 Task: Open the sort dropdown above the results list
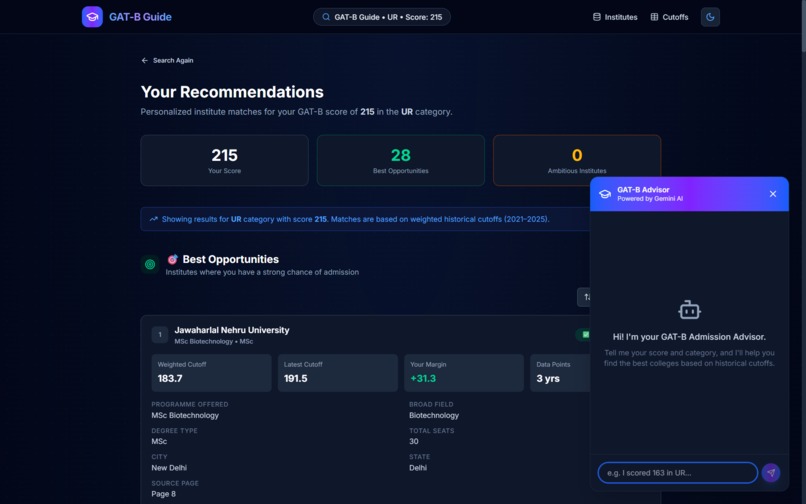click(x=584, y=297)
